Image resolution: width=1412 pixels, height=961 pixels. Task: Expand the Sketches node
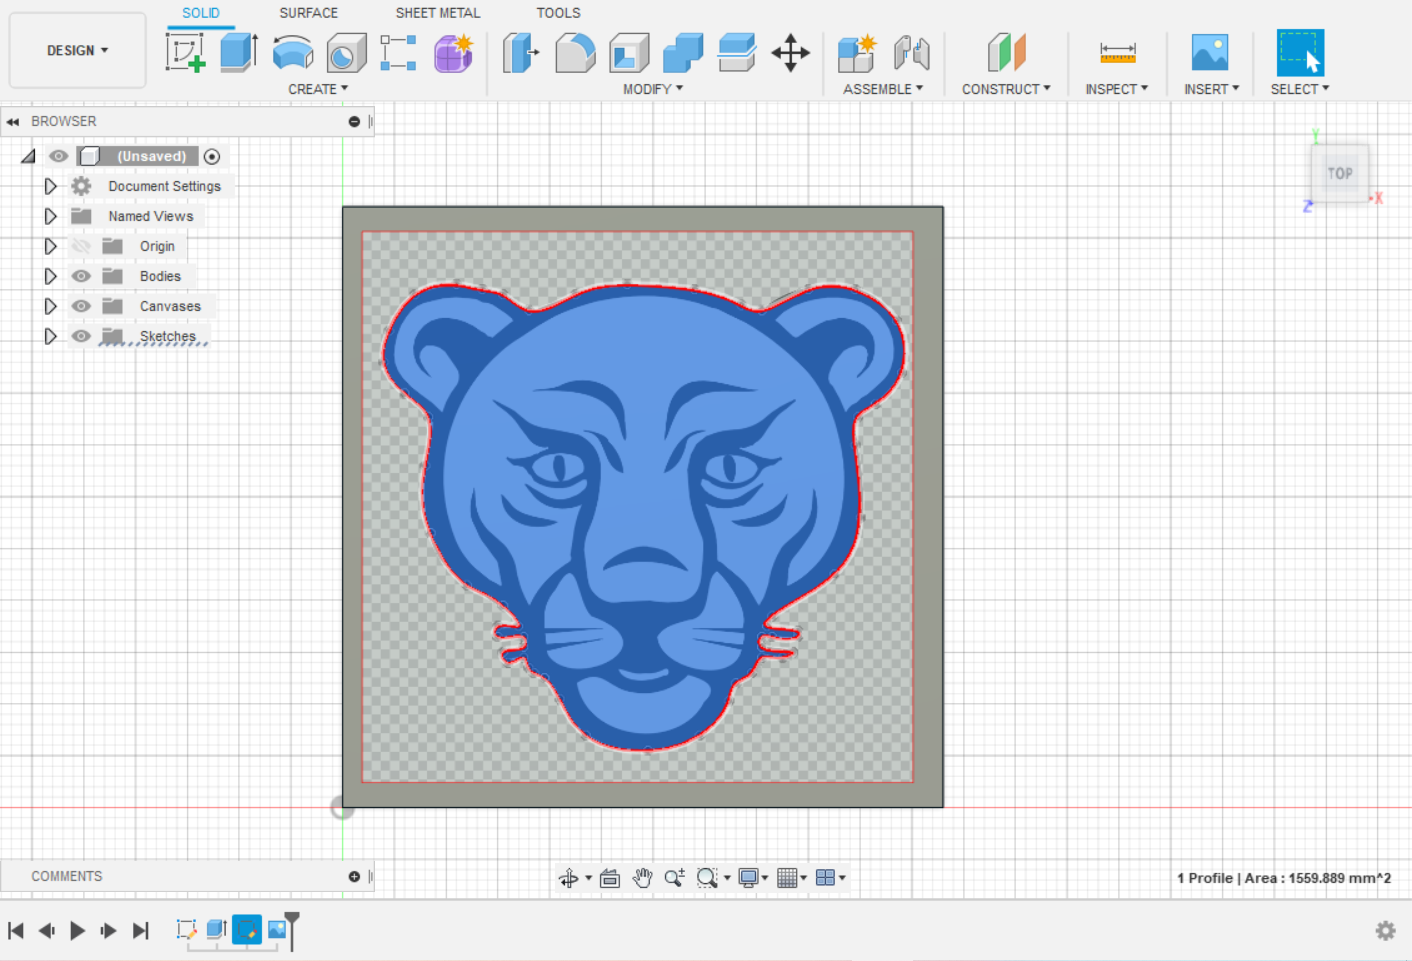[50, 336]
